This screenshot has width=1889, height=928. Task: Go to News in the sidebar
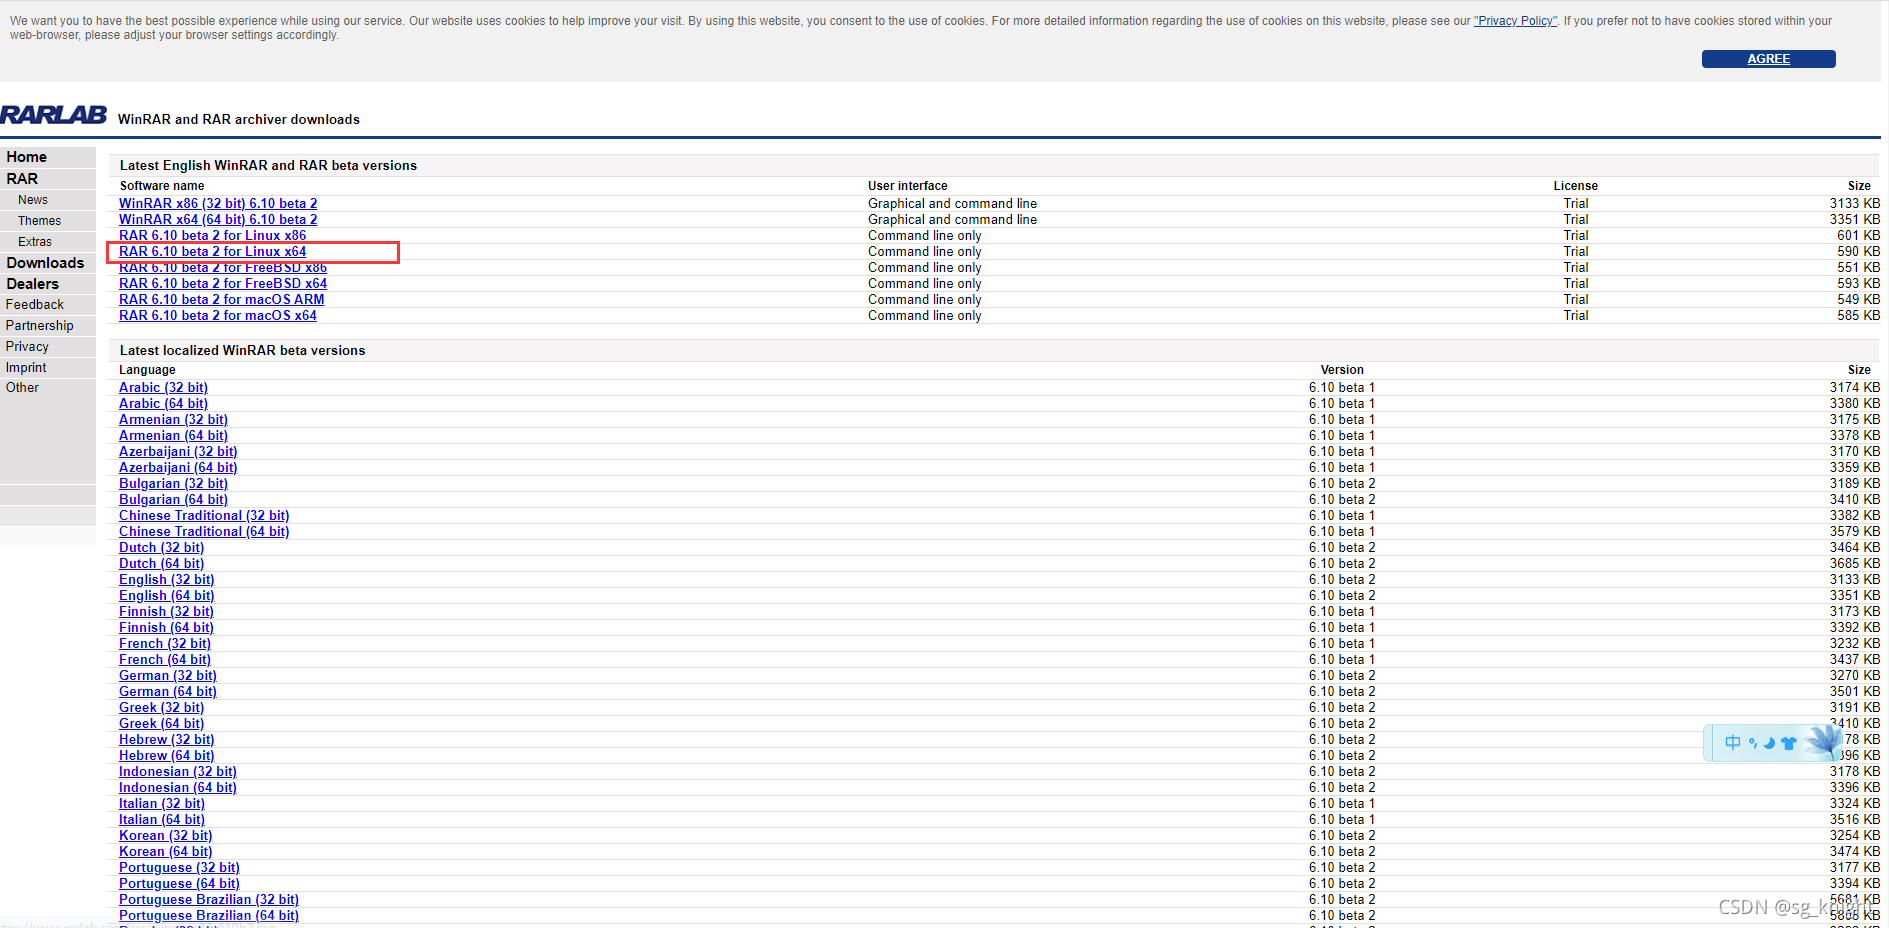click(33, 200)
